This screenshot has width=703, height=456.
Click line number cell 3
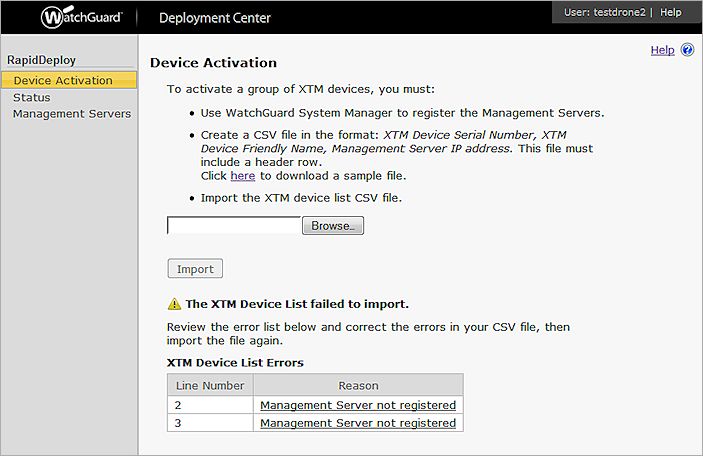[x=210, y=423]
